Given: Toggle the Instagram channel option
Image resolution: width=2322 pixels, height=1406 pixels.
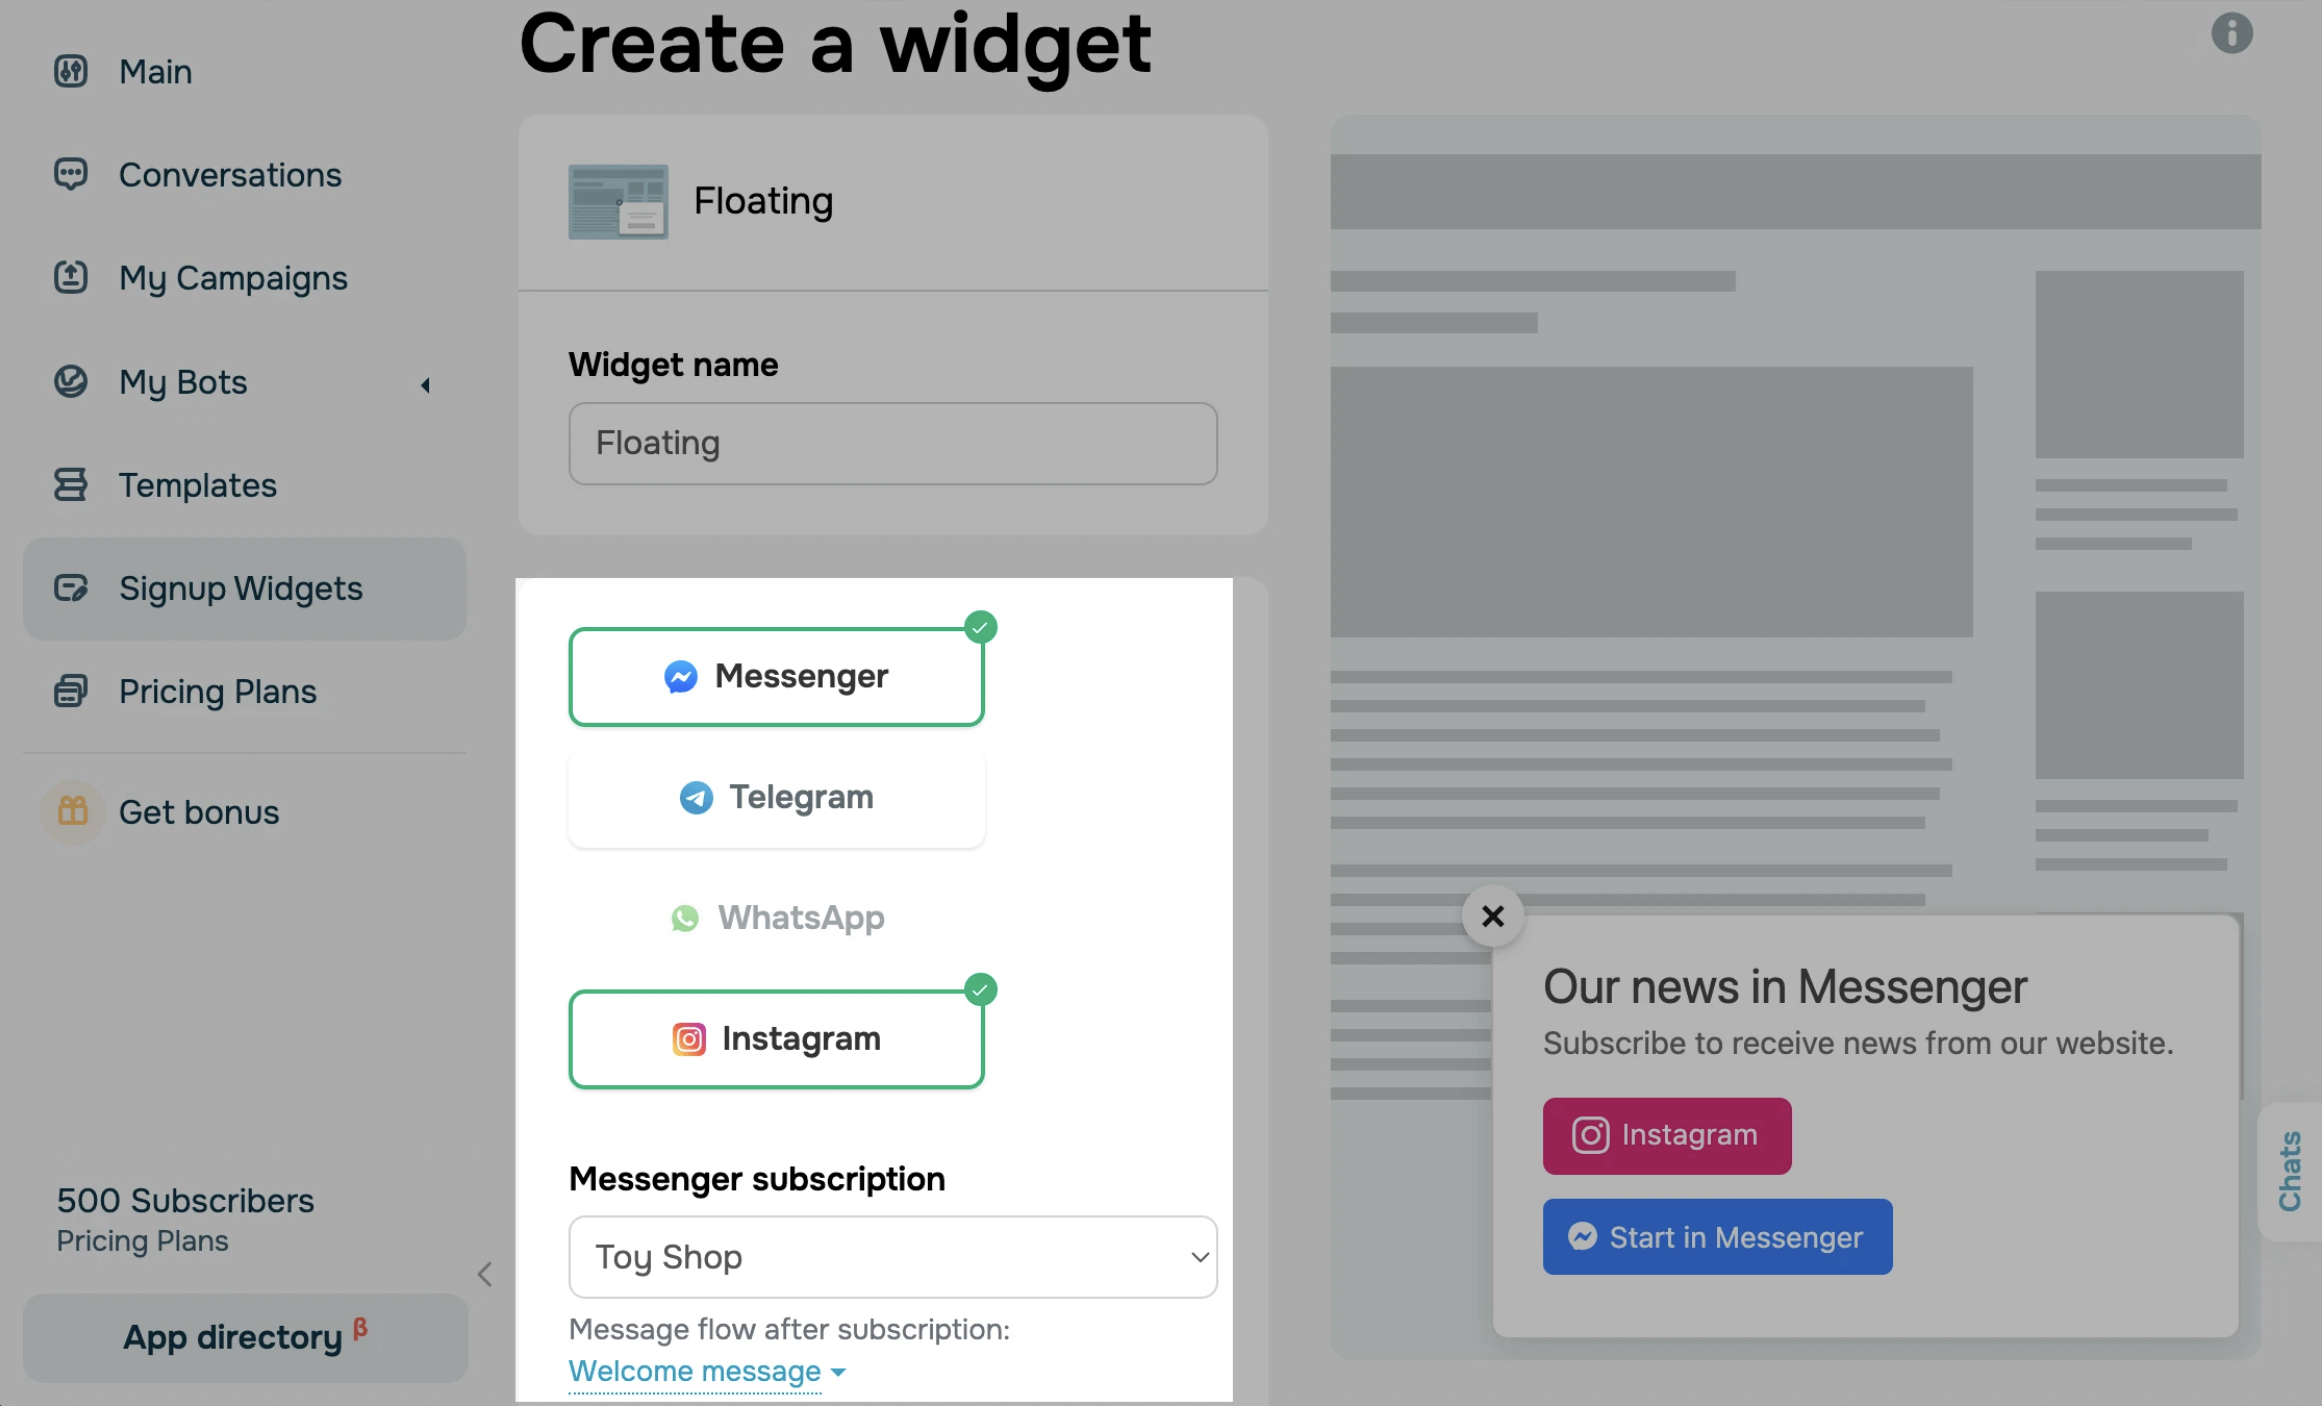Looking at the screenshot, I should [x=776, y=1038].
